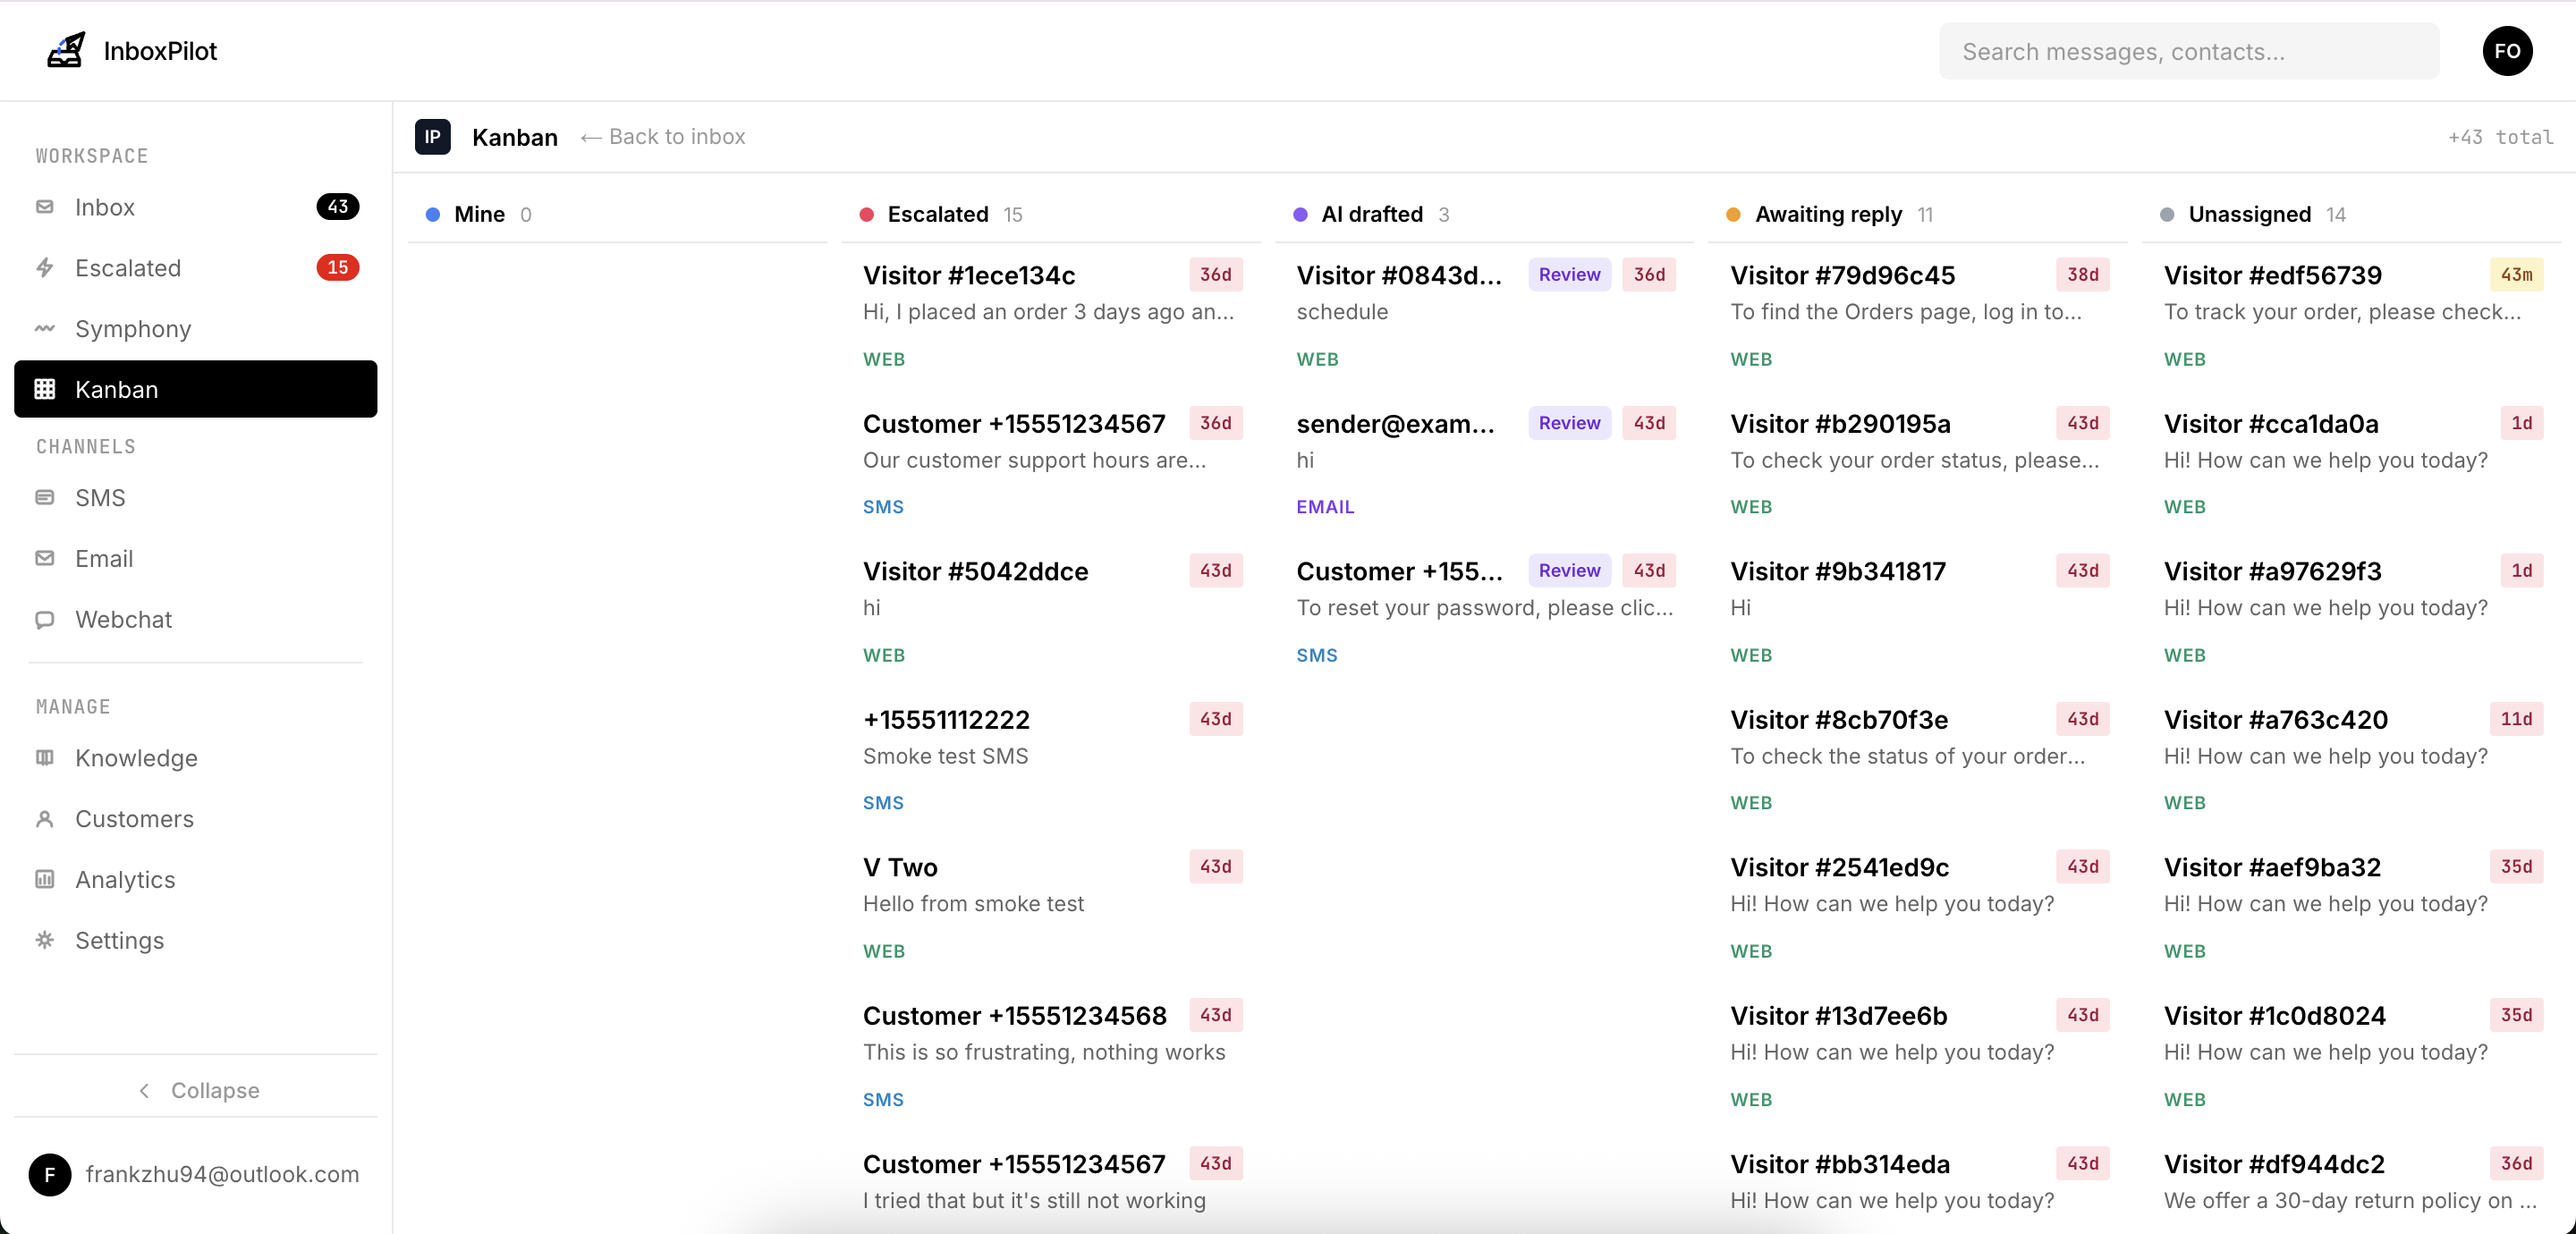This screenshot has height=1234, width=2576.
Task: Click the +43 total counter
Action: (x=2500, y=137)
